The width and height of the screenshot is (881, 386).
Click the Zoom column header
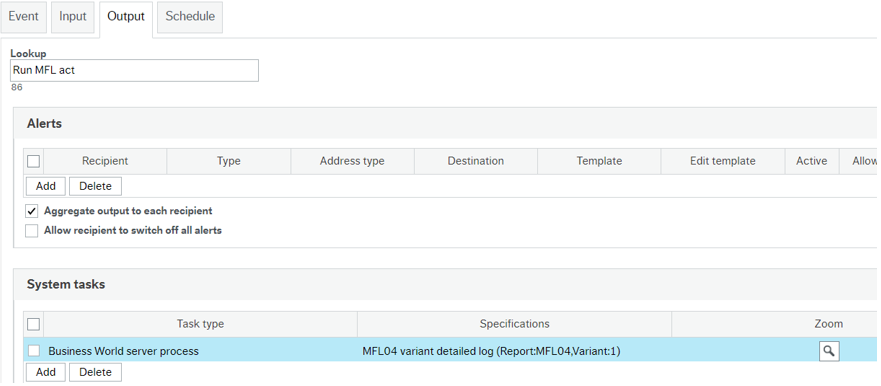click(x=829, y=324)
